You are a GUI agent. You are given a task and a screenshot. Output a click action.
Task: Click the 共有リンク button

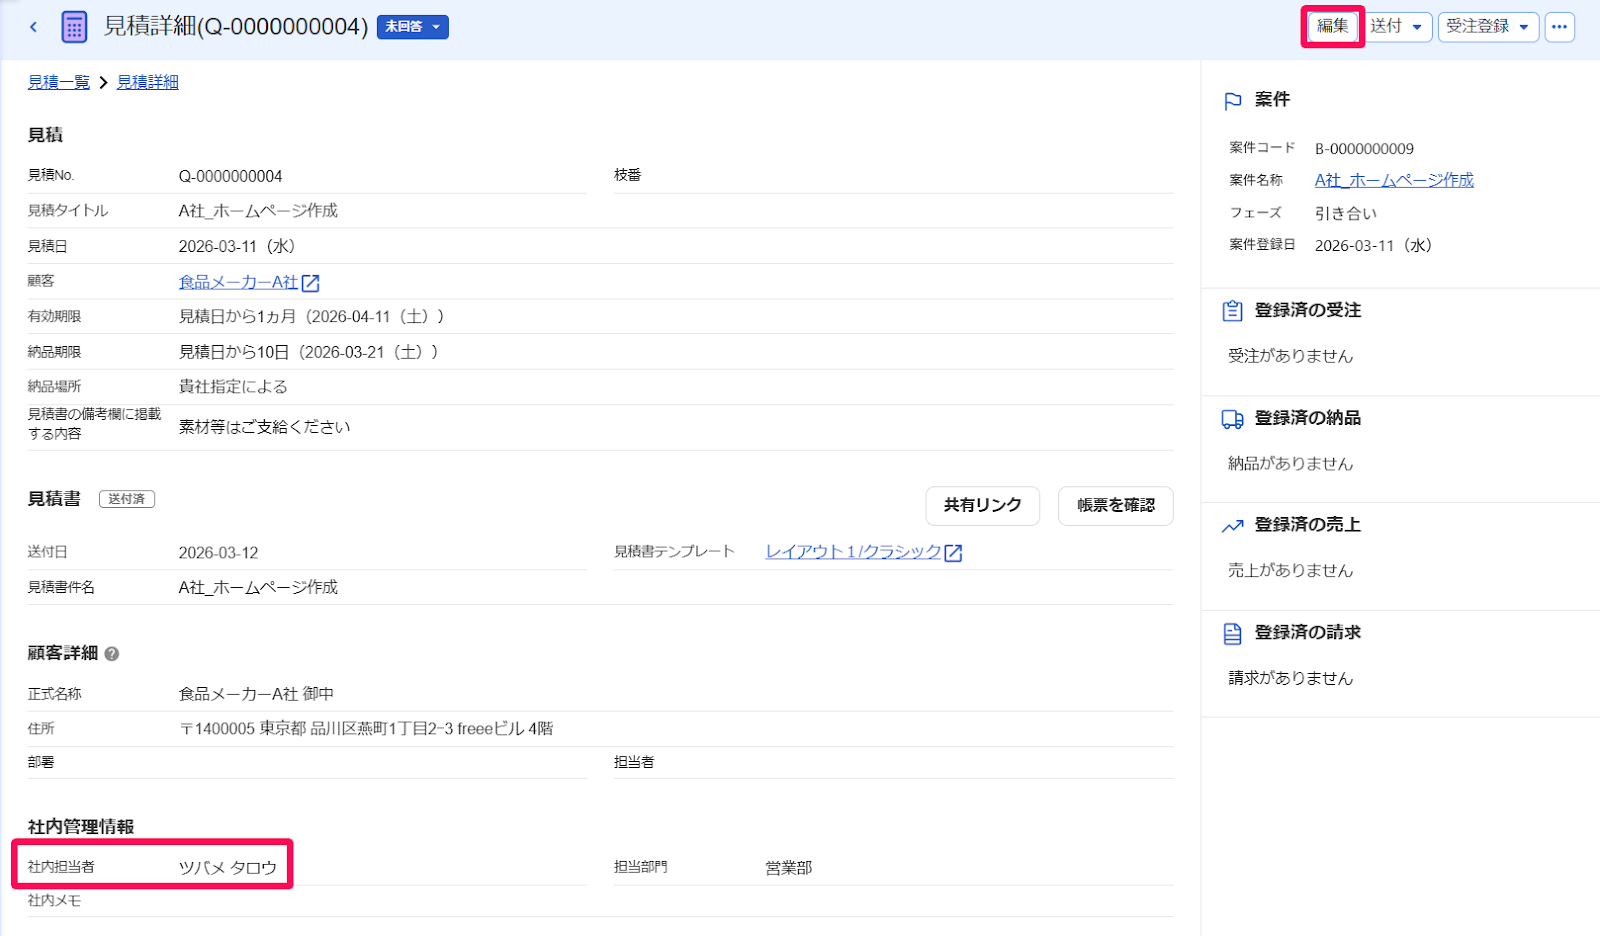983,505
